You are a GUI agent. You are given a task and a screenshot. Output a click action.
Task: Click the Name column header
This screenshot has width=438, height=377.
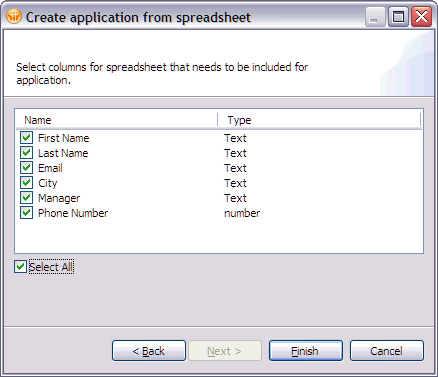[117, 120]
